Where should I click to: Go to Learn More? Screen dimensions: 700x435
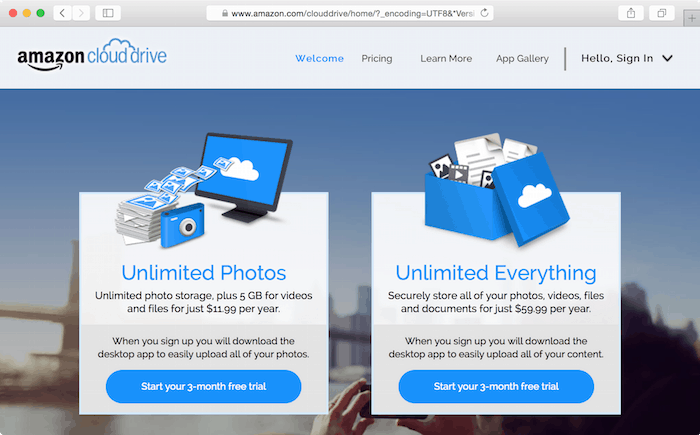click(x=446, y=59)
